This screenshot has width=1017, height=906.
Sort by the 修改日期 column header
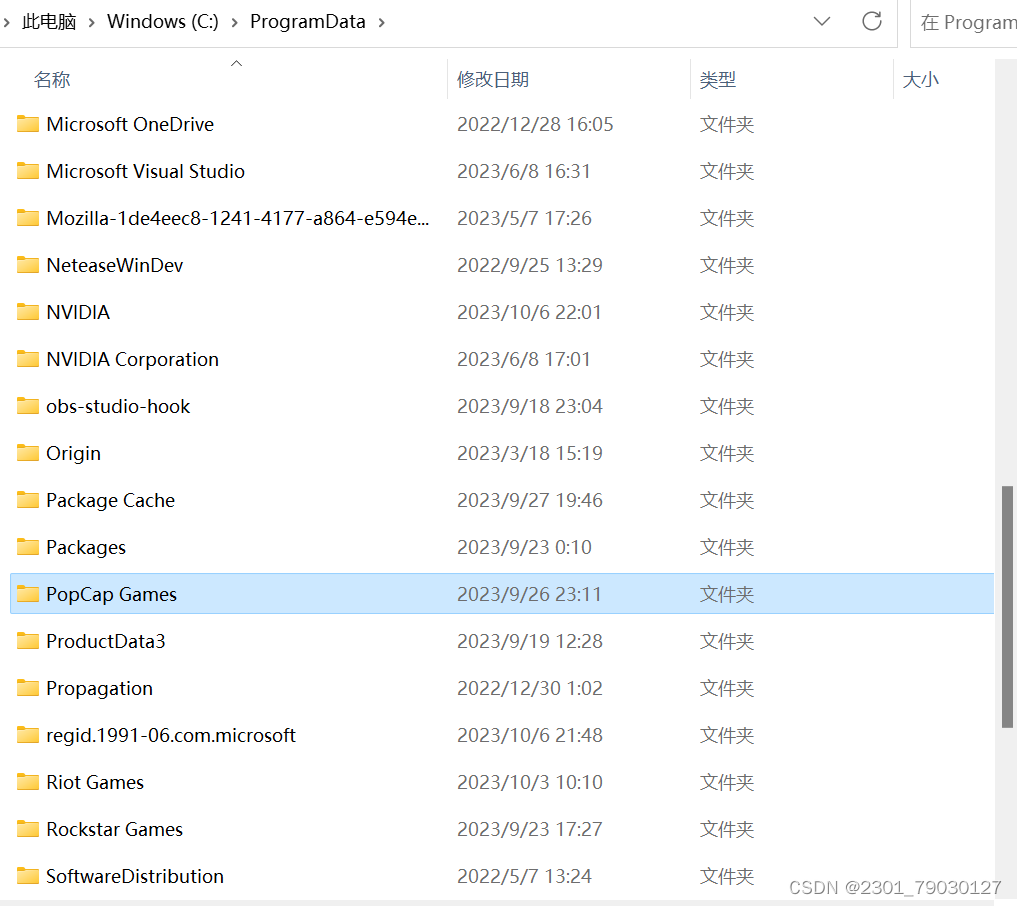493,80
